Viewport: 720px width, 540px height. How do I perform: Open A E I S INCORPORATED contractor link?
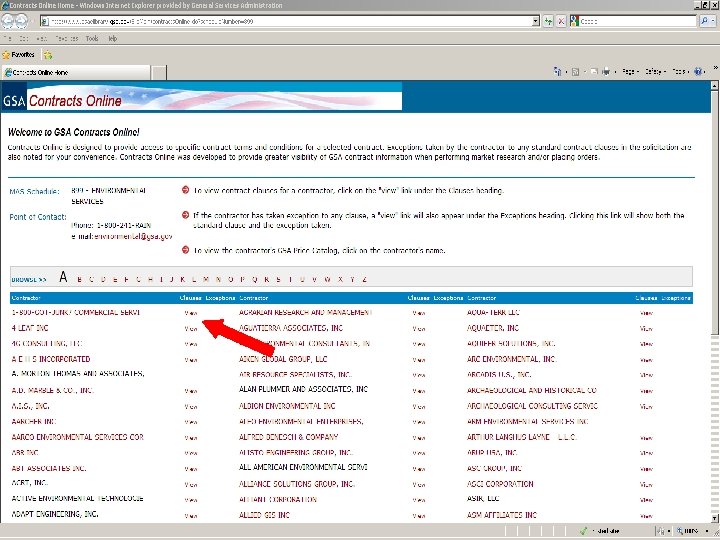(x=51, y=359)
